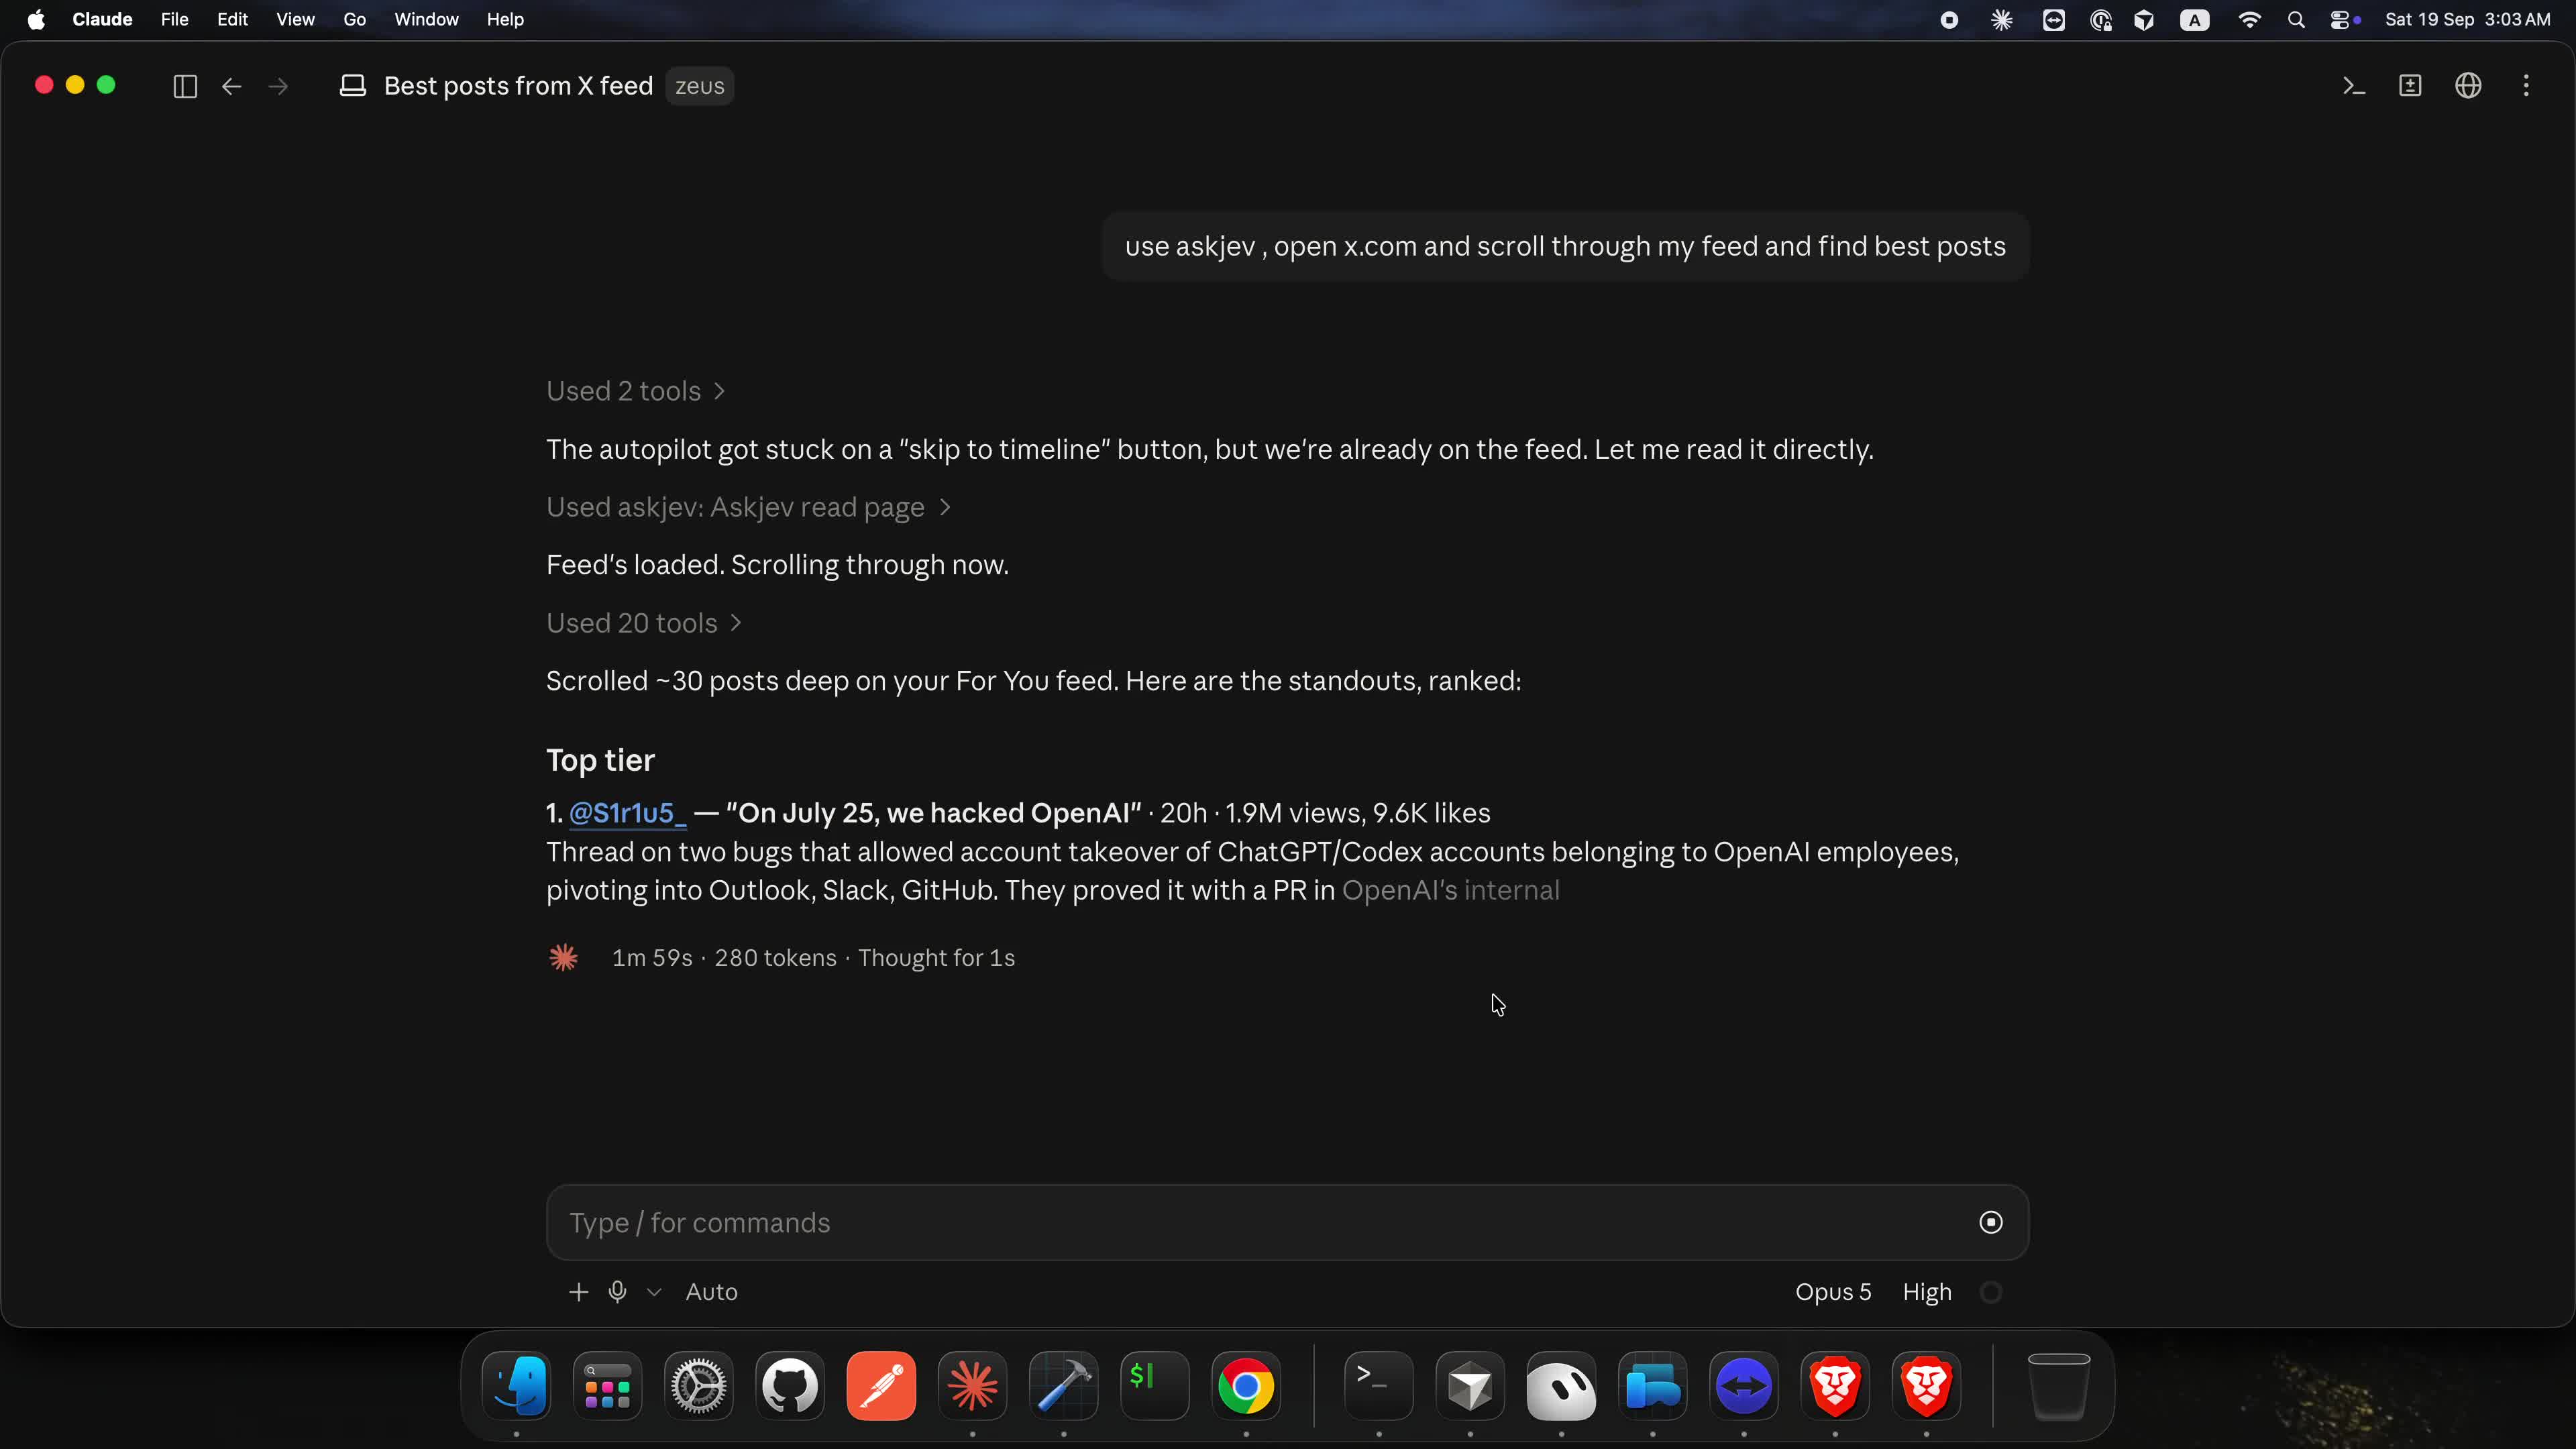Stop the response with the stop button
Viewport: 2576px width, 1449px height.
[1991, 1222]
